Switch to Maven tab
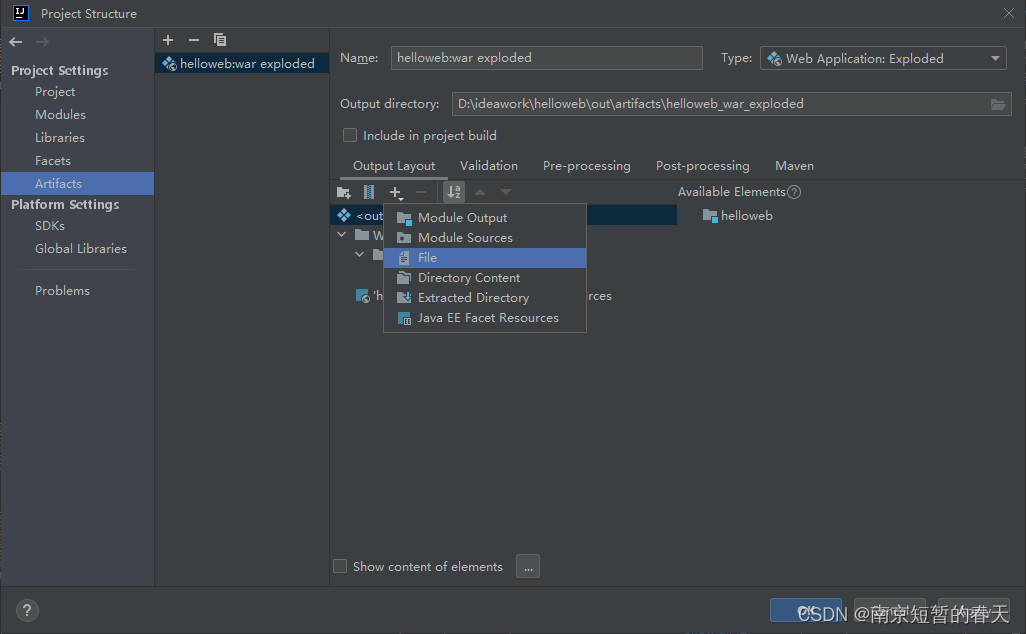Viewport: 1026px width, 634px height. pyautogui.click(x=794, y=166)
